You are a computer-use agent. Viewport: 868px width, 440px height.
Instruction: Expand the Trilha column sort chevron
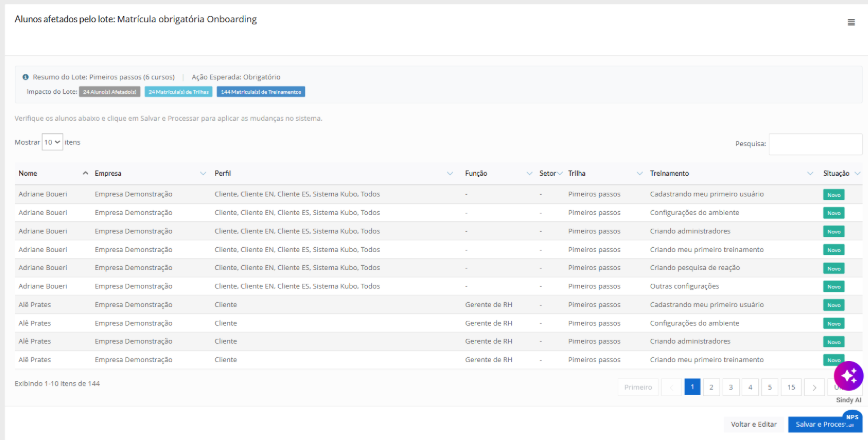639,173
